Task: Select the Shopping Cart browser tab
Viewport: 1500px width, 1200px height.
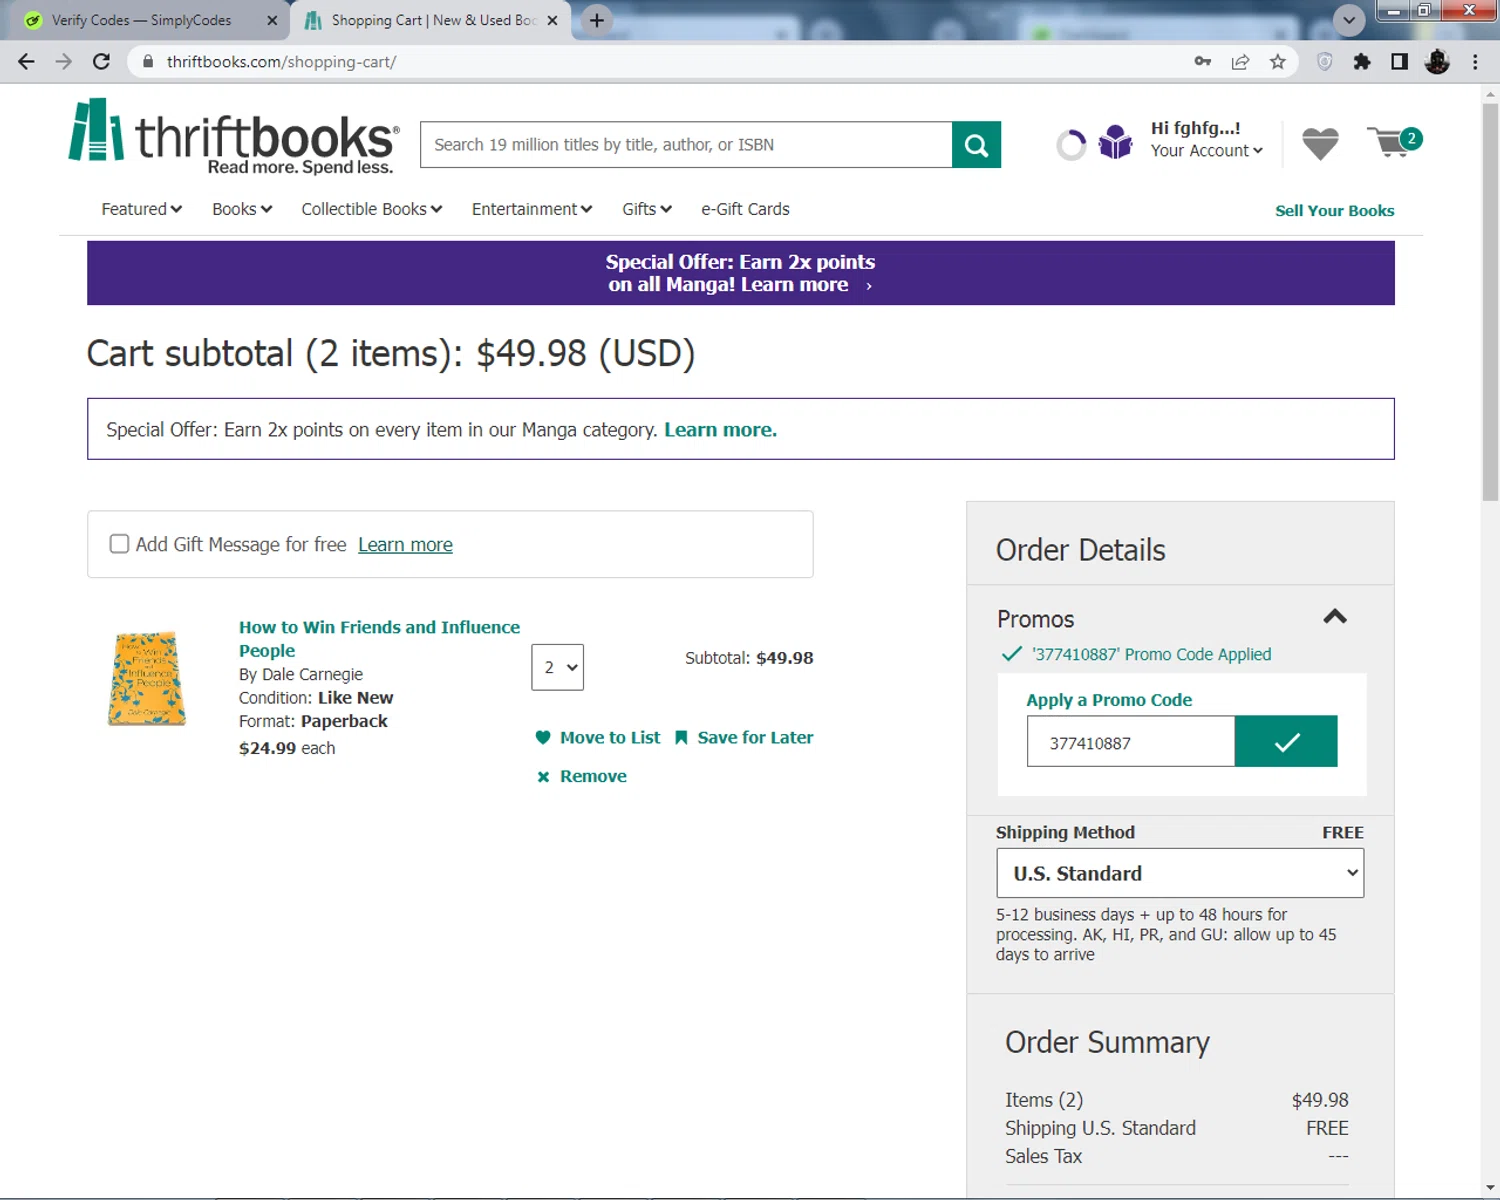Action: click(x=430, y=20)
